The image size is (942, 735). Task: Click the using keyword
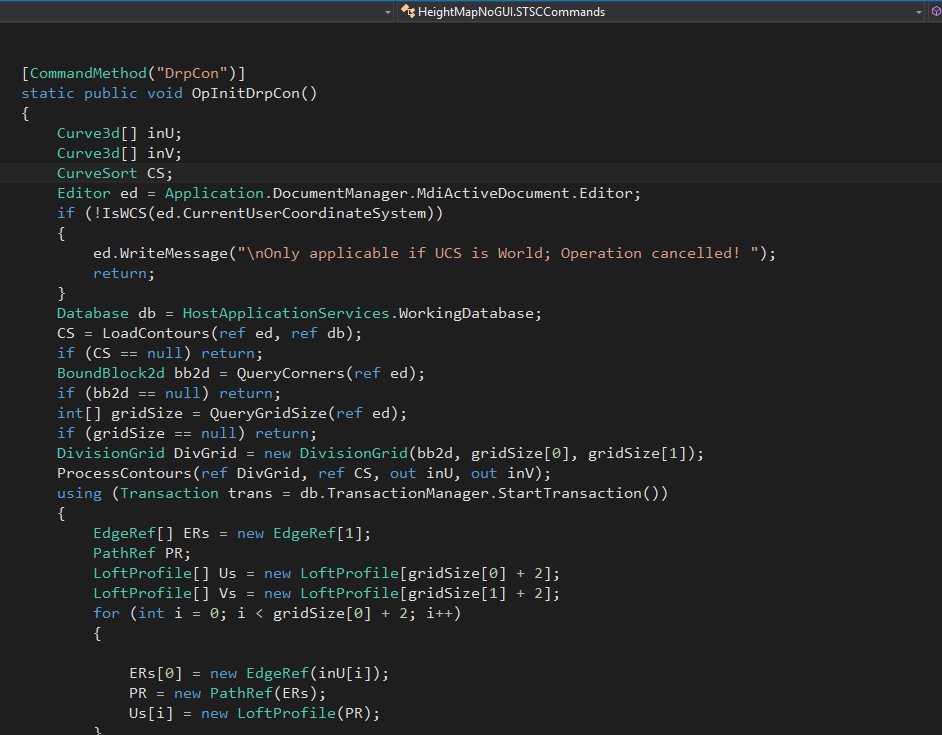79,493
